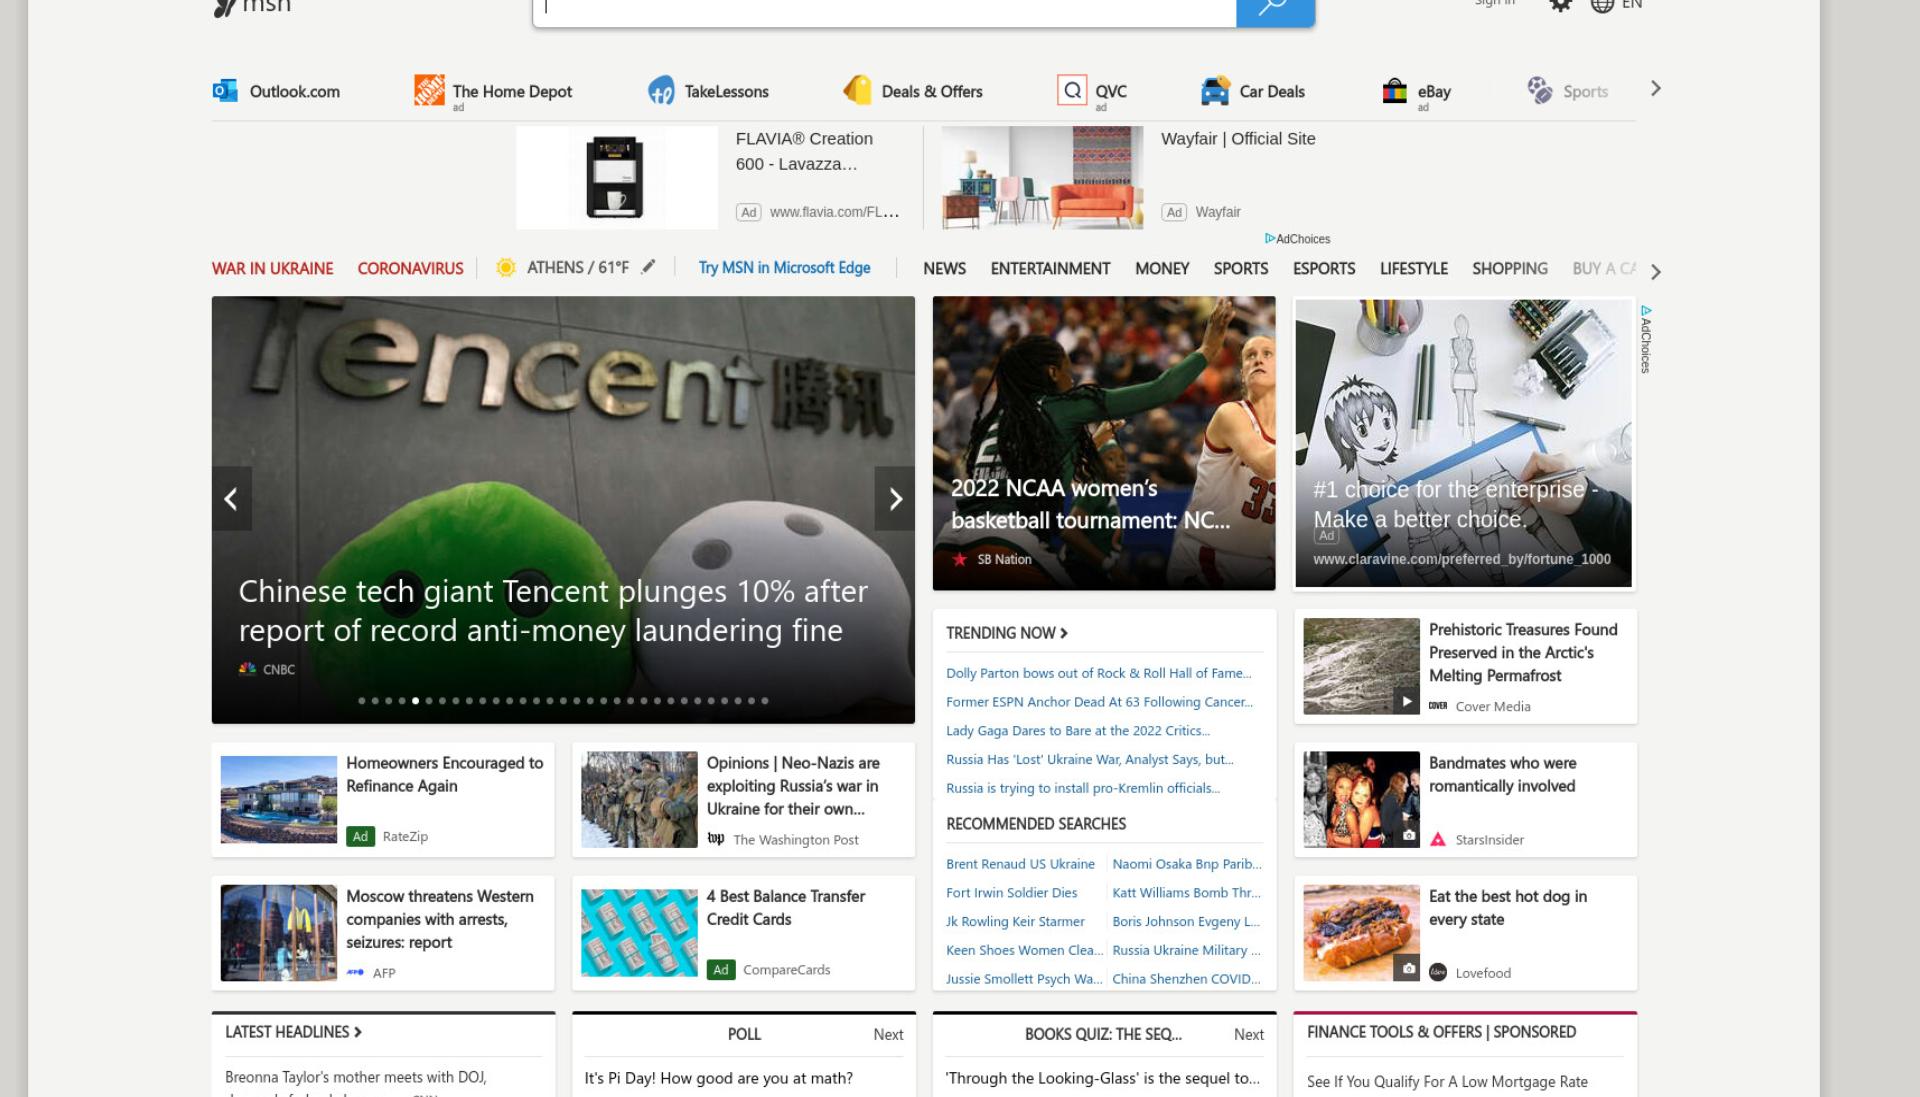Screen dimensions: 1920x1097
Task: Click the MSN butterfly logo
Action: coord(225,8)
